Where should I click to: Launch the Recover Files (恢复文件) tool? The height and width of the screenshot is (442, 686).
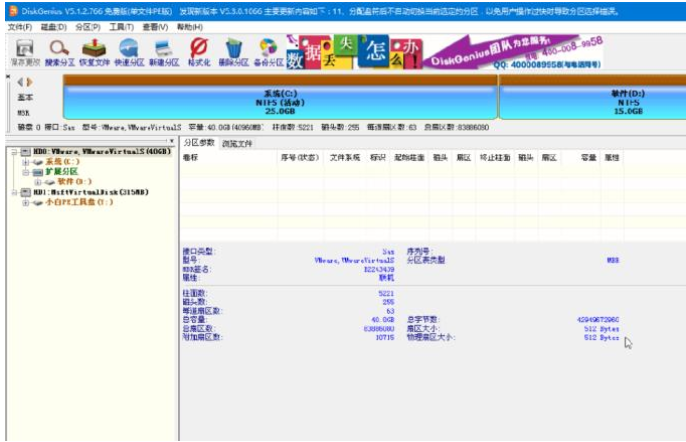(94, 53)
